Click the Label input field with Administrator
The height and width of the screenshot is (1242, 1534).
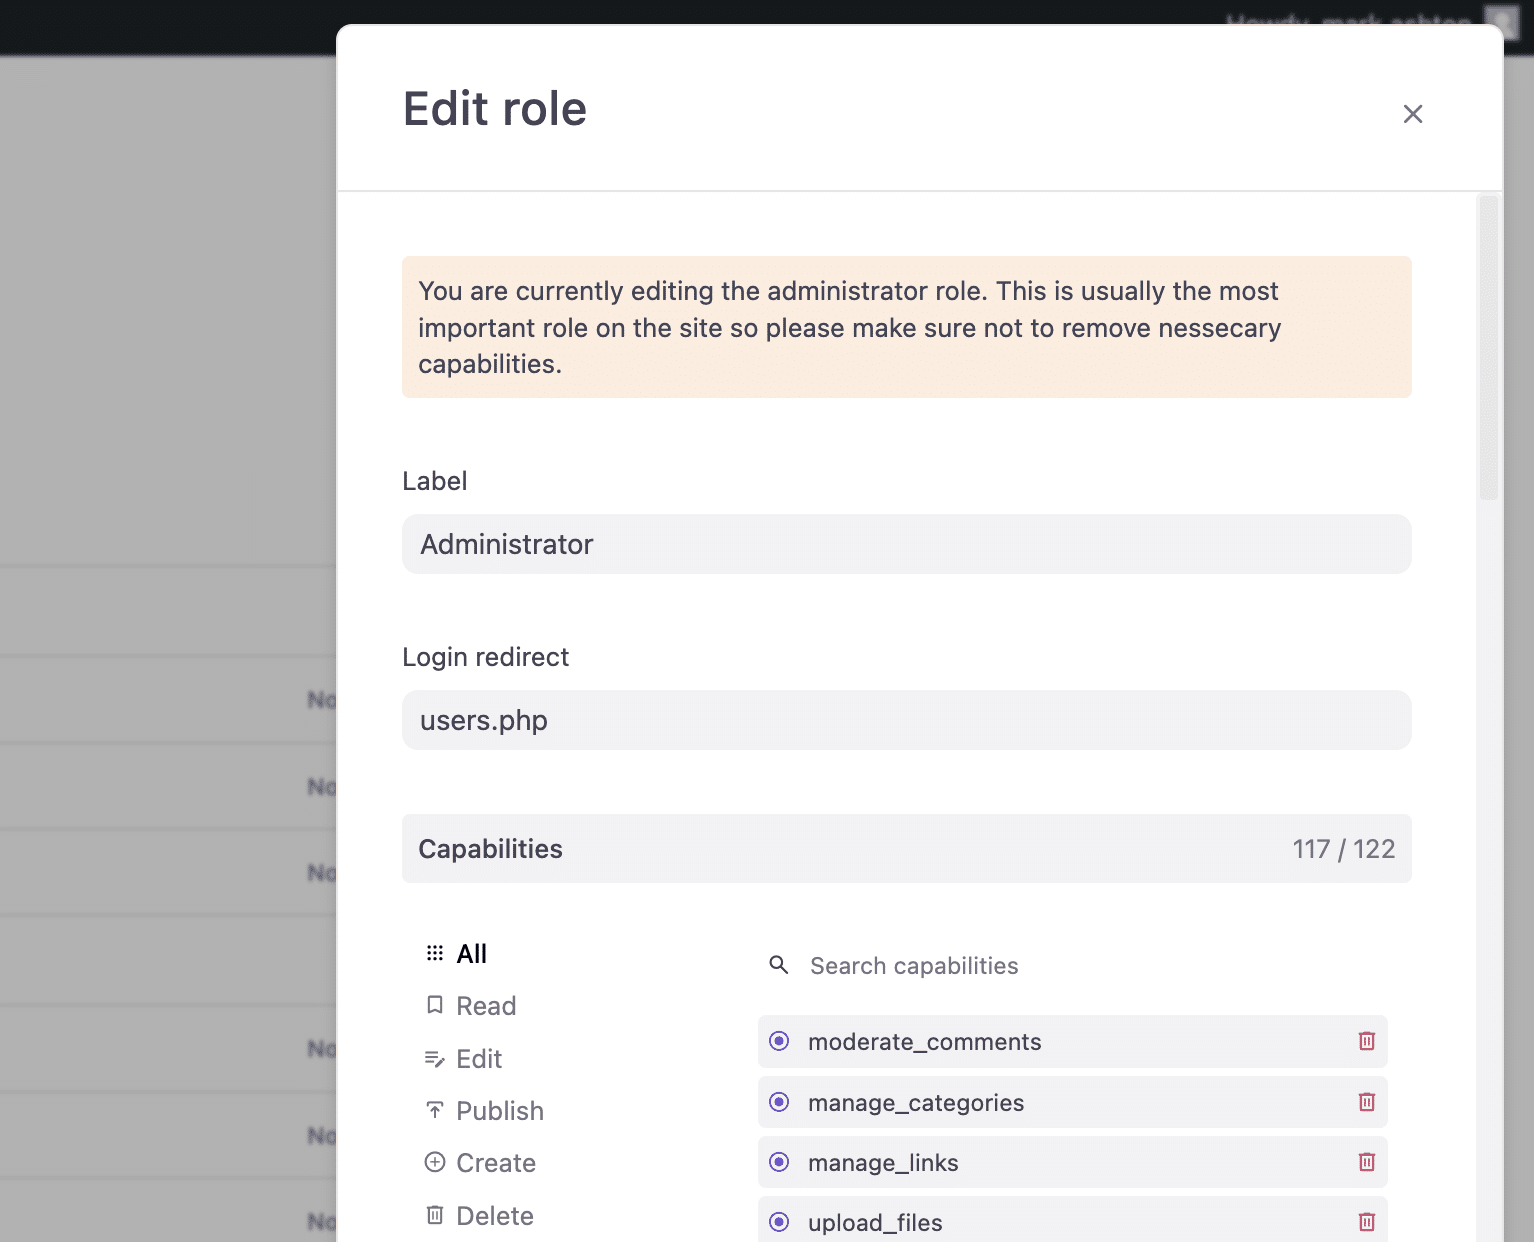pos(906,544)
